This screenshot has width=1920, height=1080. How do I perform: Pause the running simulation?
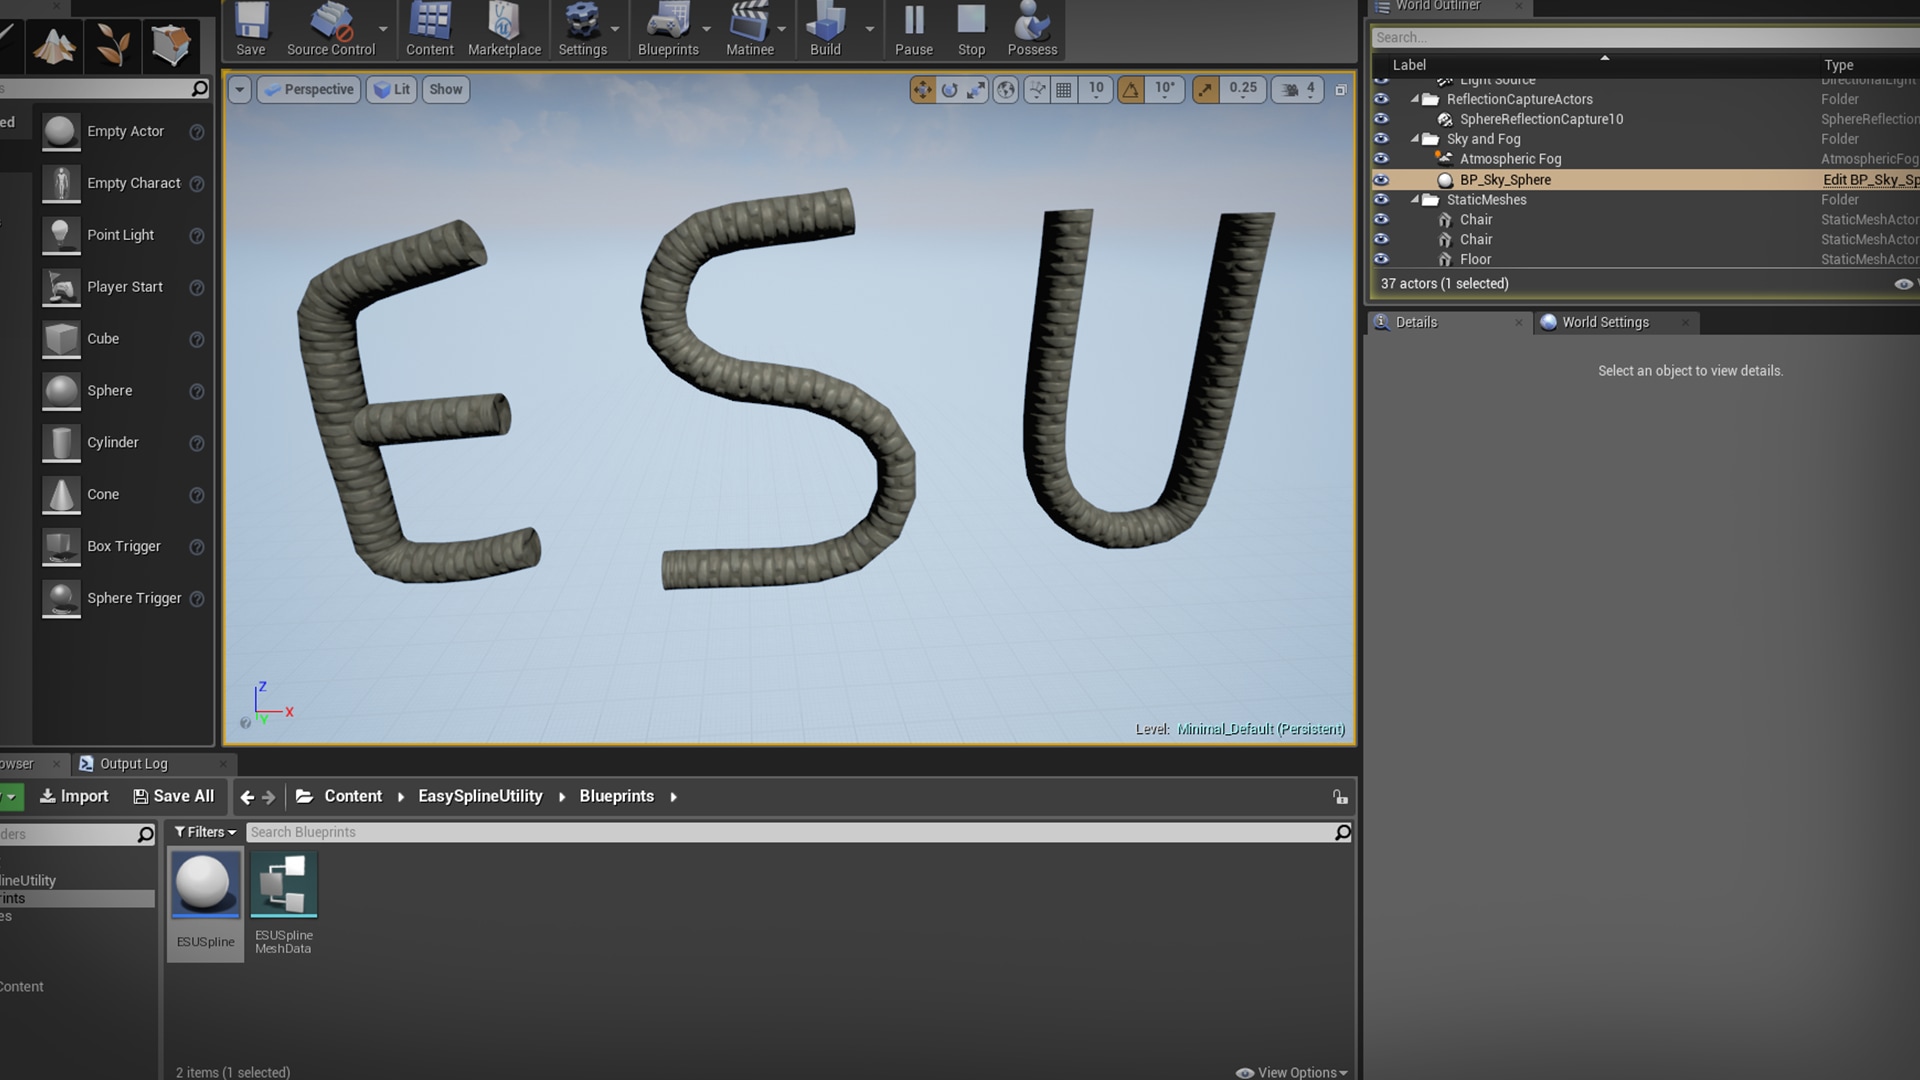point(913,30)
